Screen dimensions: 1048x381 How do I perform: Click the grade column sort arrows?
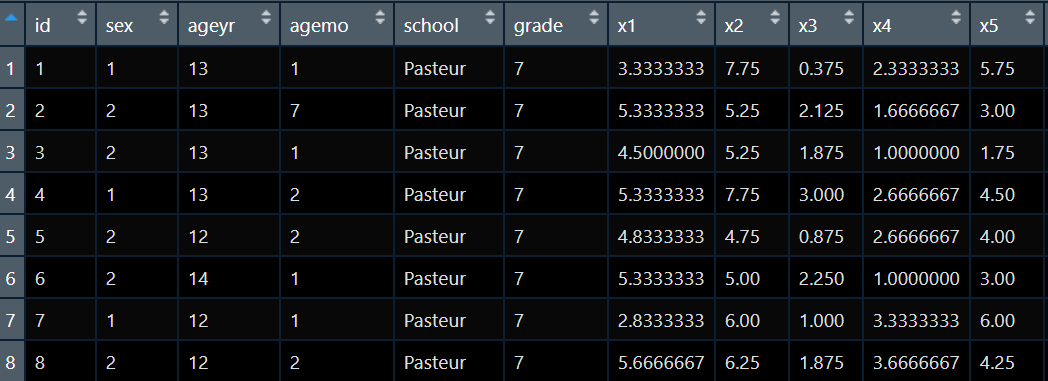(x=594, y=17)
